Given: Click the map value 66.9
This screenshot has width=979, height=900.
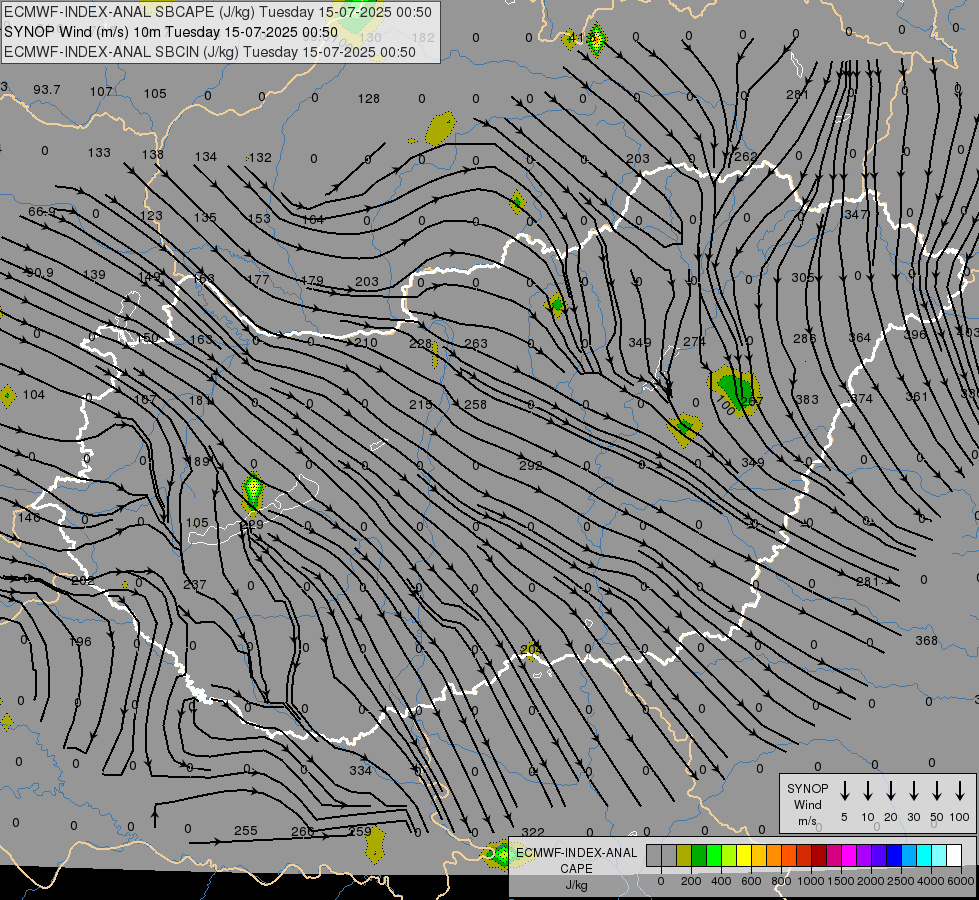Looking at the screenshot, I should pyautogui.click(x=42, y=212).
